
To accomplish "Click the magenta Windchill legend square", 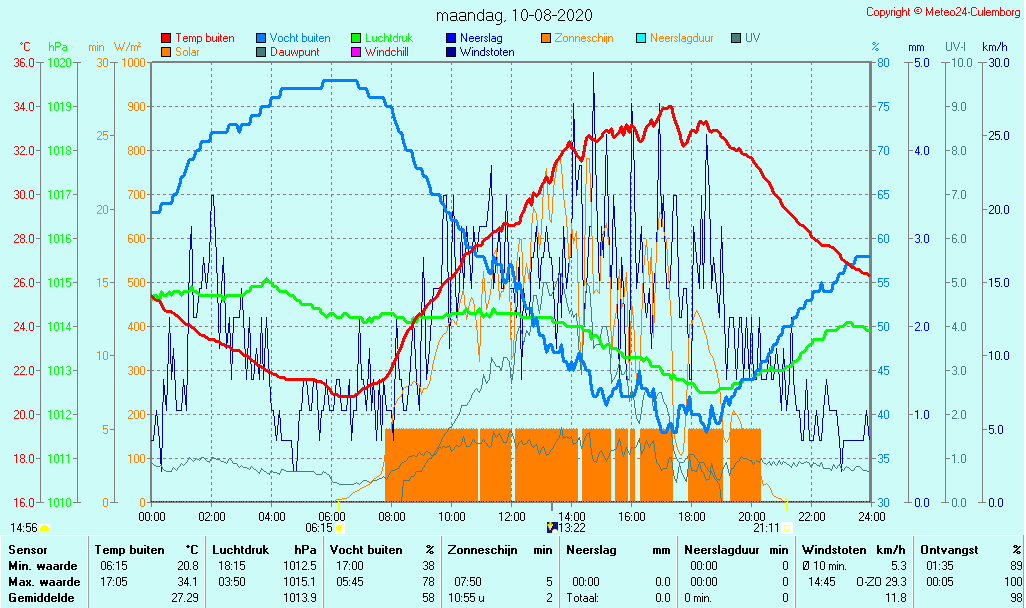I will click(x=356, y=51).
